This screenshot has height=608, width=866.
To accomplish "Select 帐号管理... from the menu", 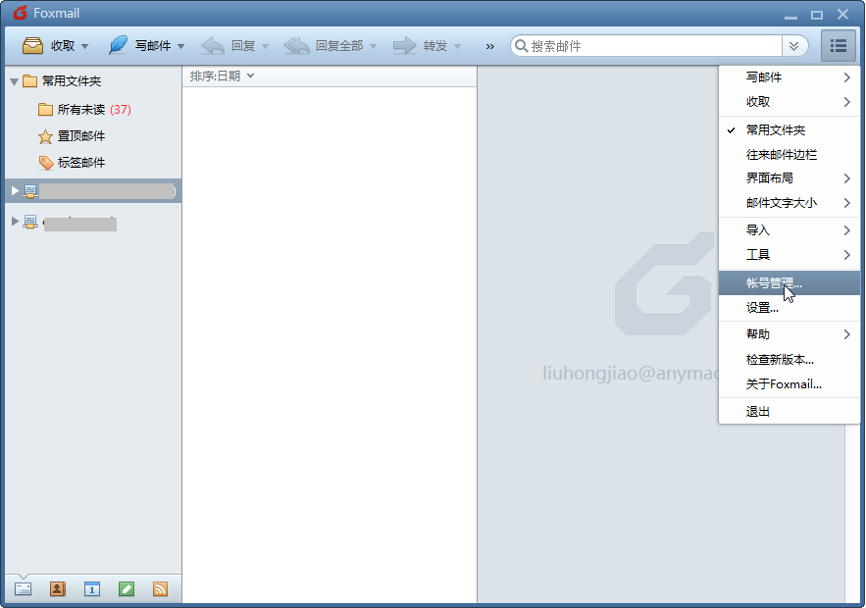I will (x=773, y=283).
